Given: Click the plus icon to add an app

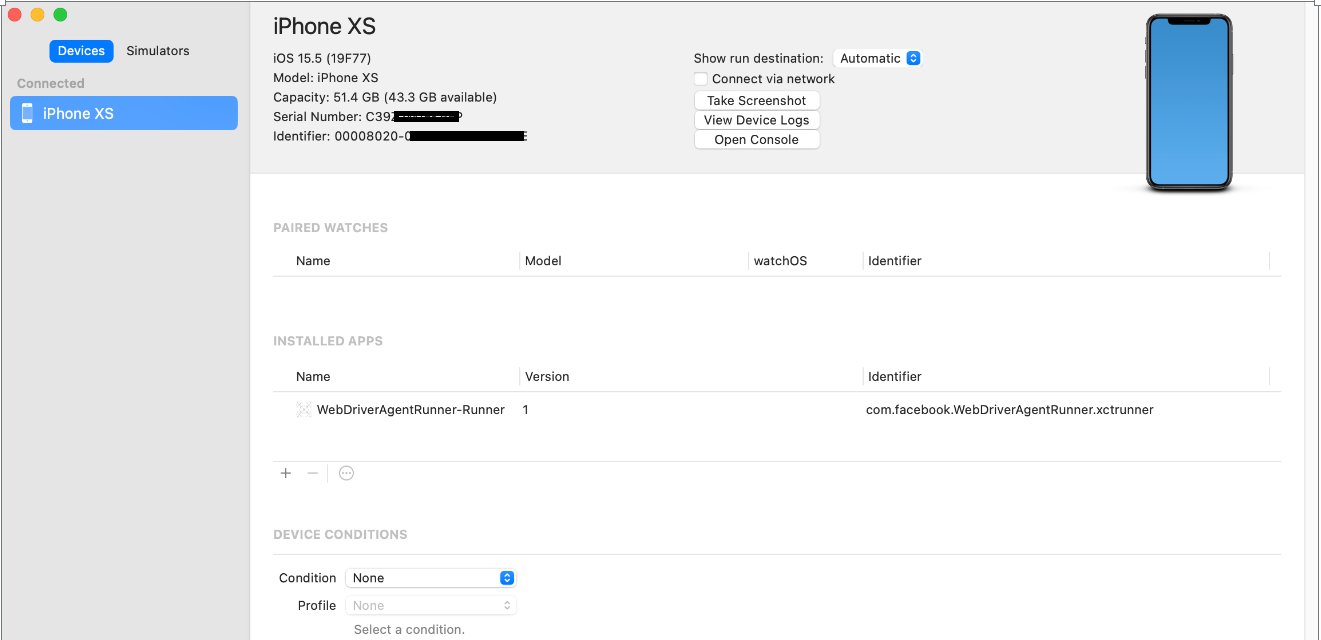Looking at the screenshot, I should (286, 473).
